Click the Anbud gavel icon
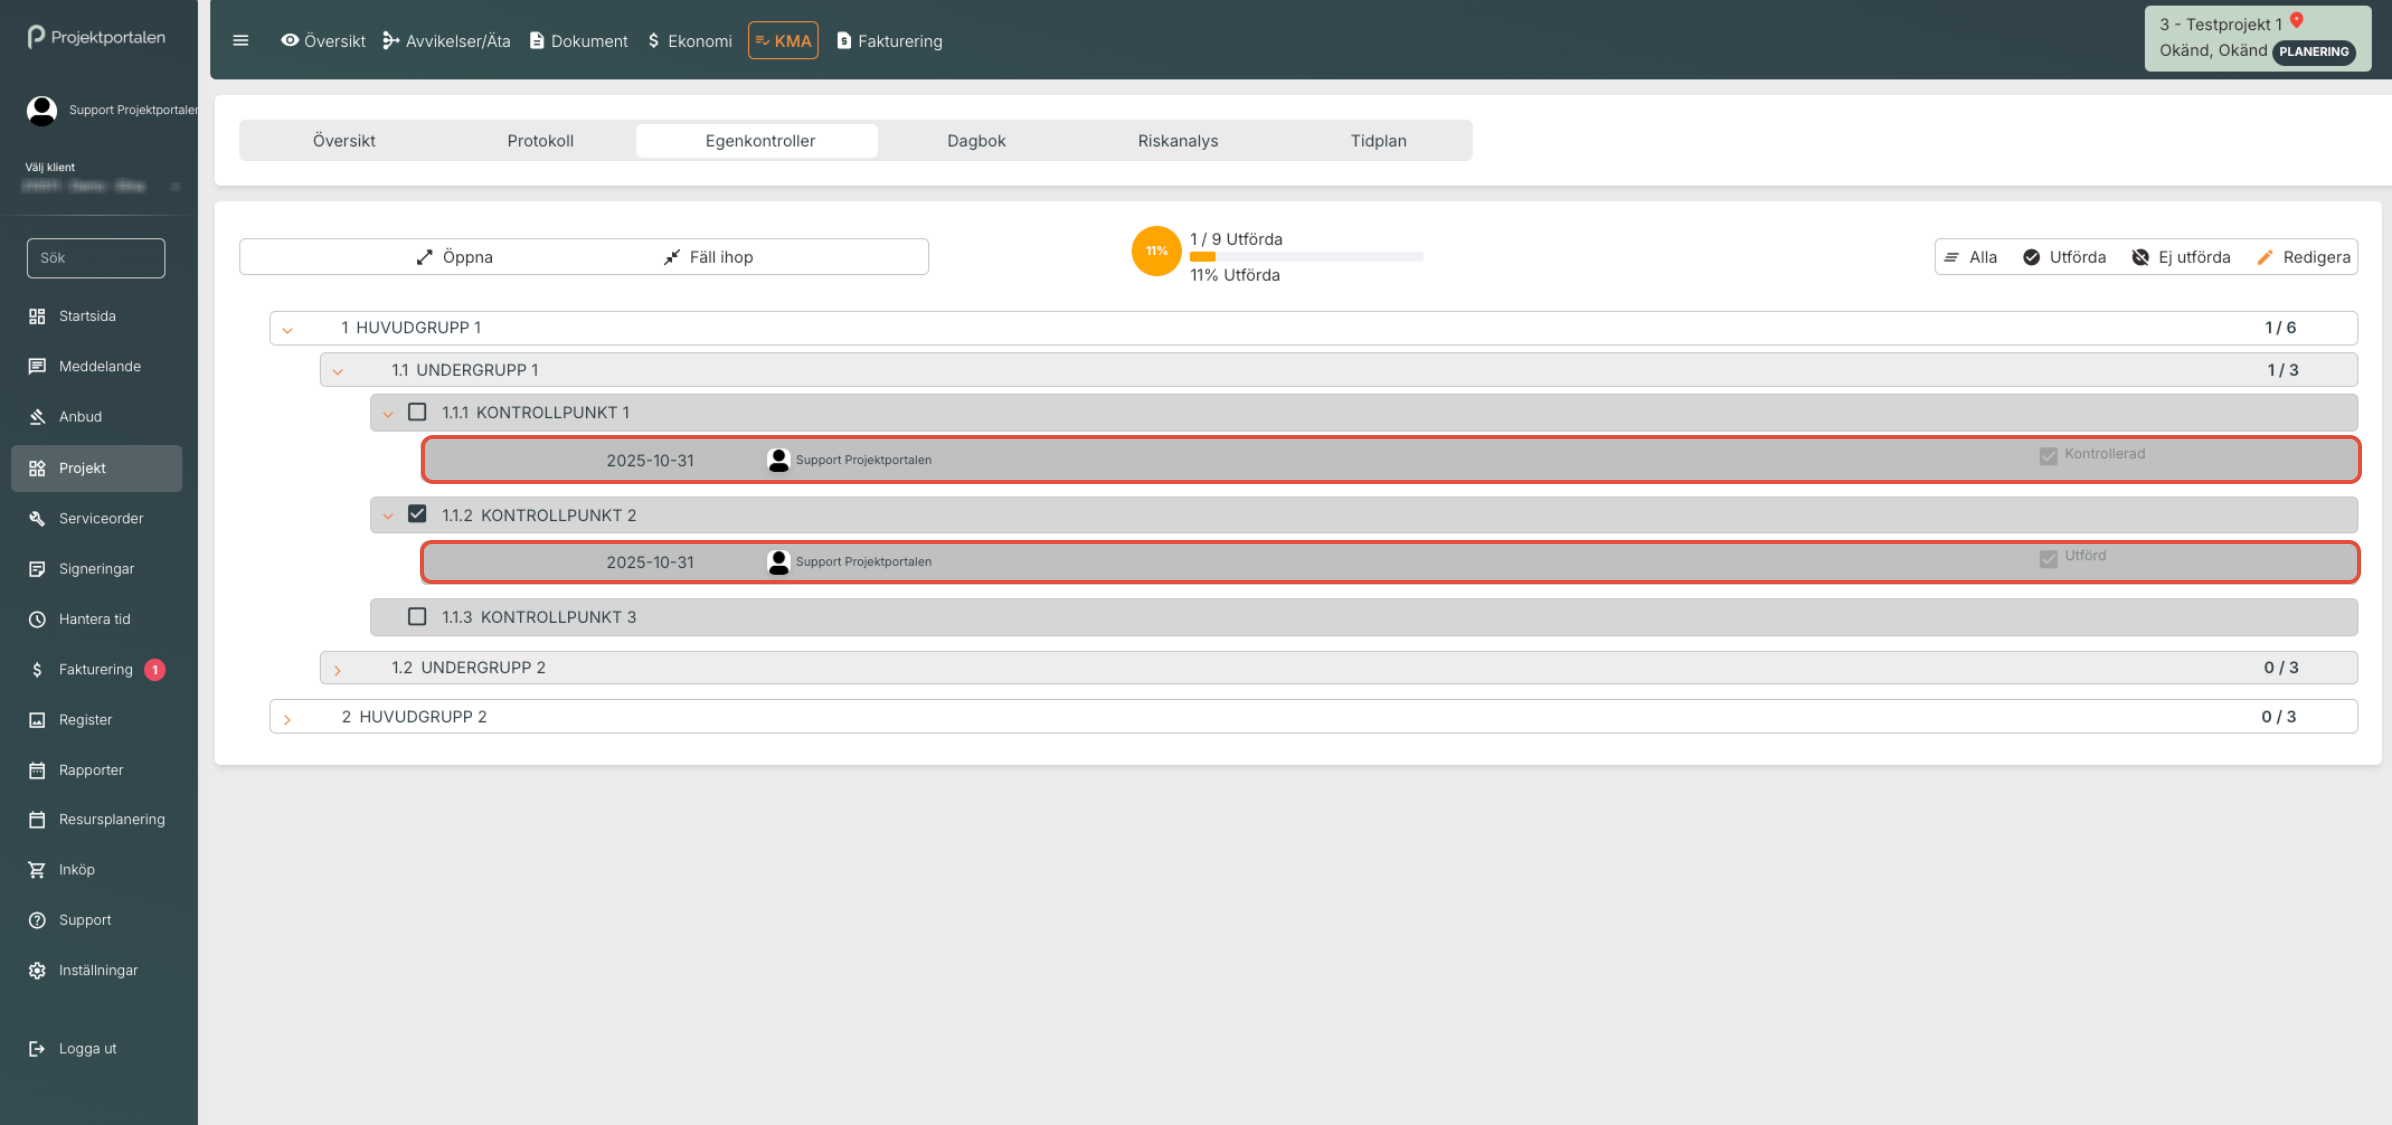 click(x=37, y=417)
